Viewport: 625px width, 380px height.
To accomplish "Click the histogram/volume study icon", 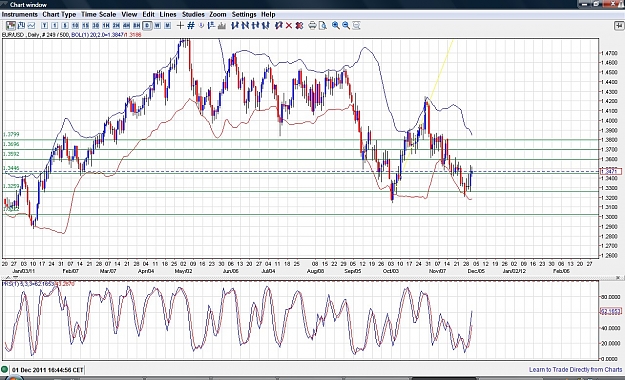I will click(x=221, y=26).
